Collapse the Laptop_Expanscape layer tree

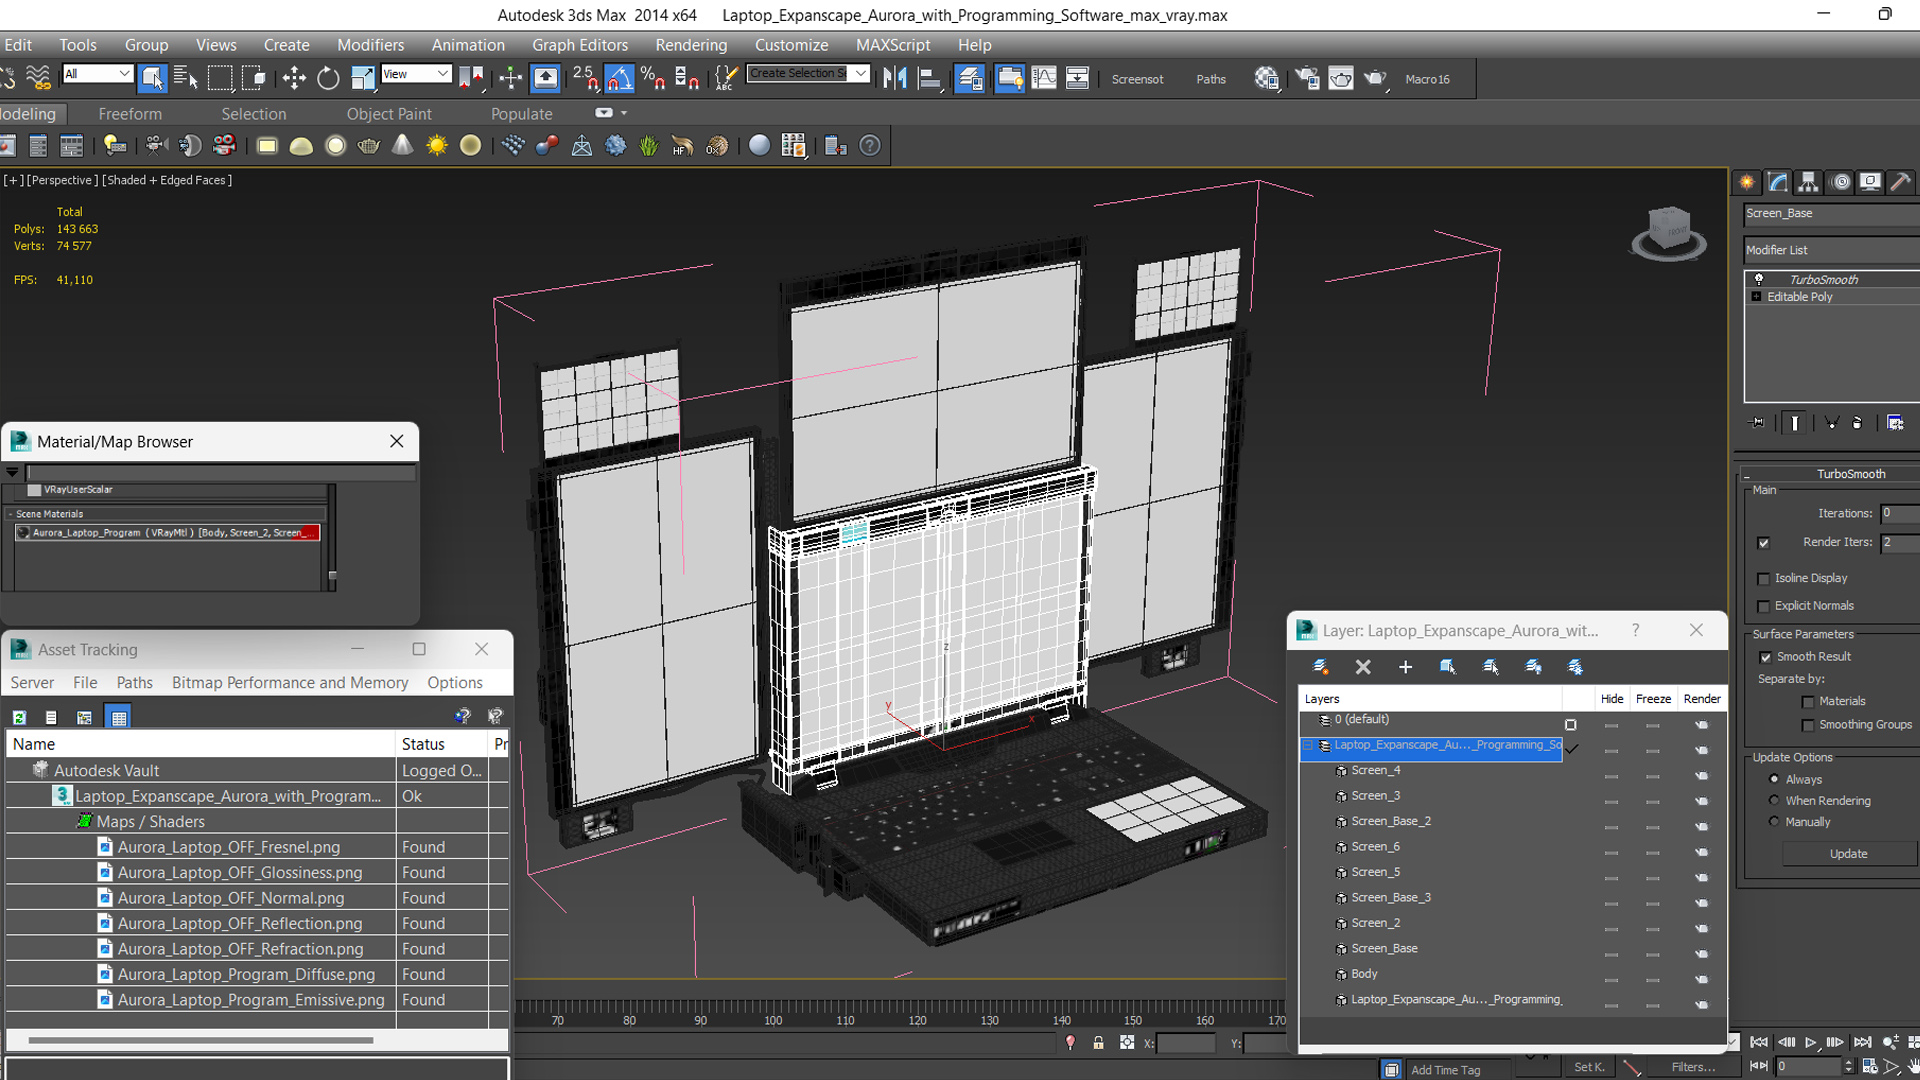pyautogui.click(x=1308, y=746)
